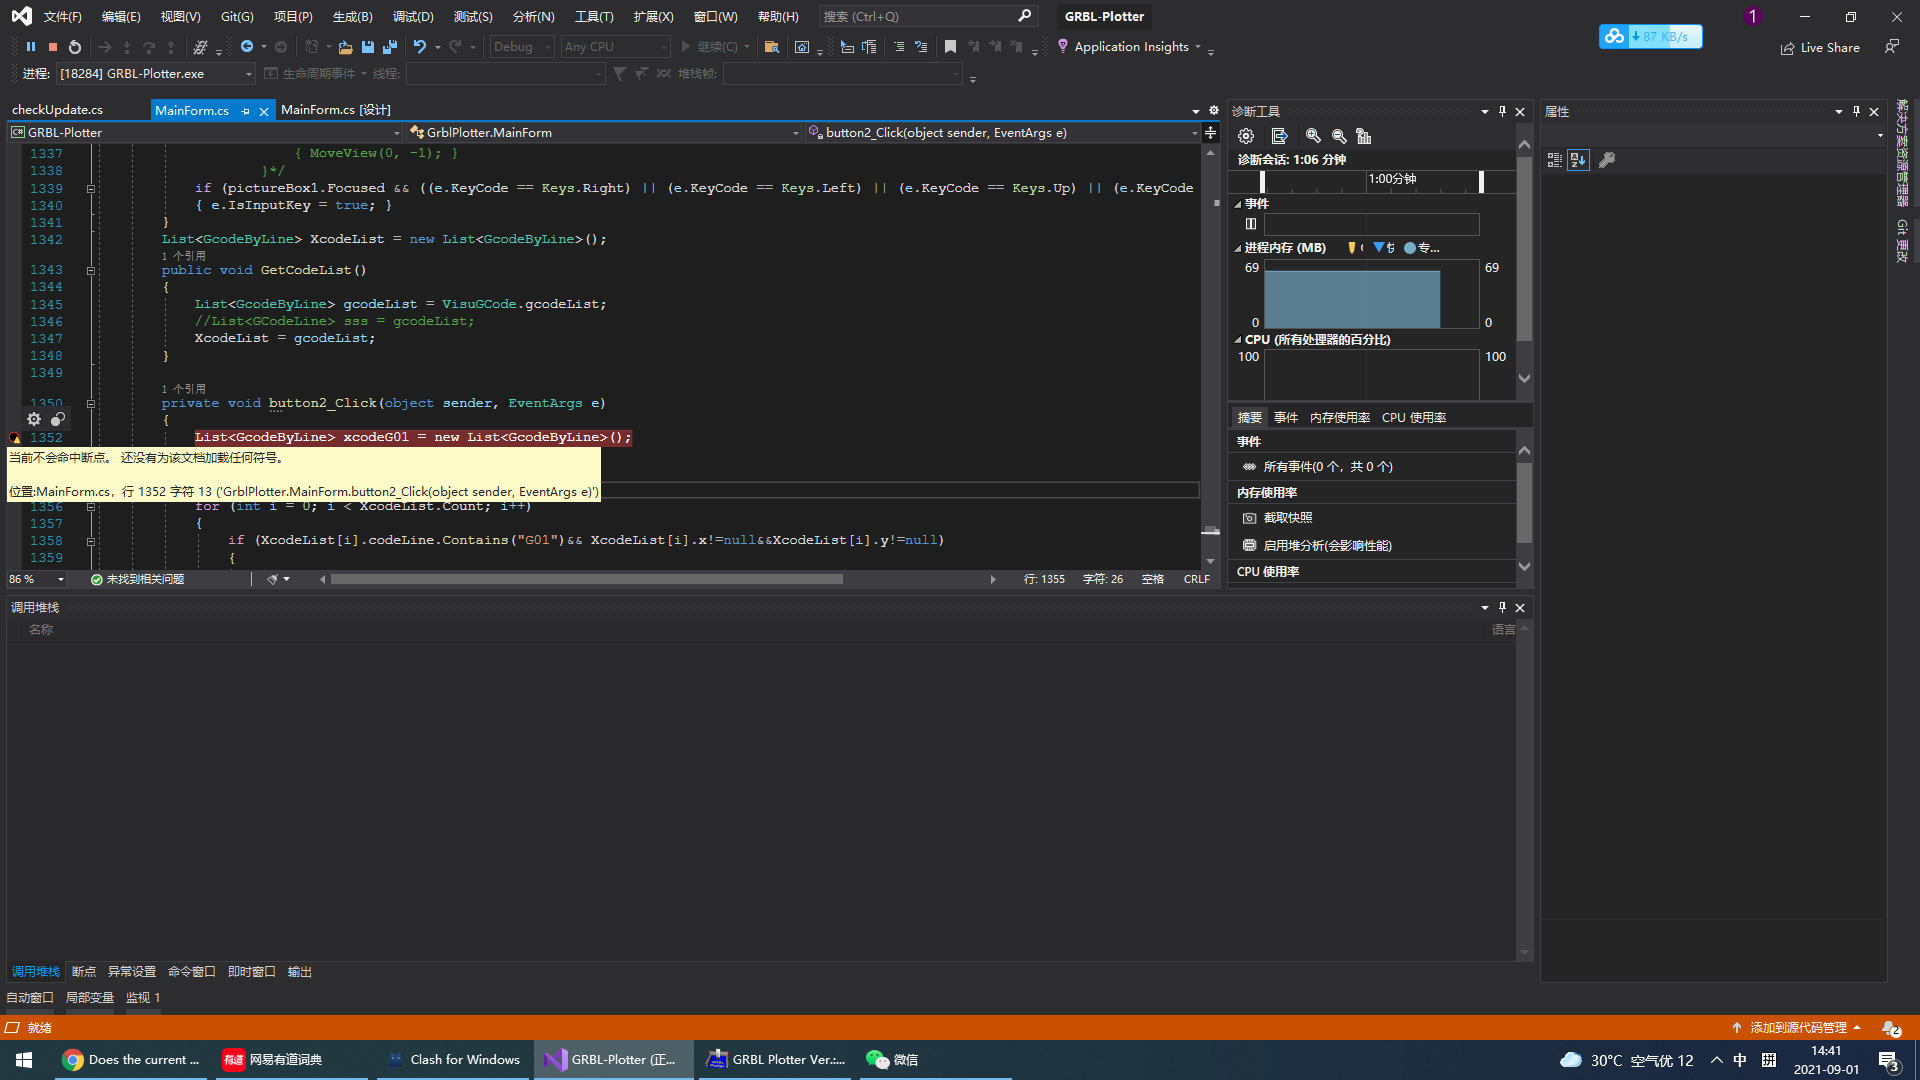Open the process GRBL-Plotter.exe dropdown
Viewport: 1920px width, 1080px height.
[249, 74]
